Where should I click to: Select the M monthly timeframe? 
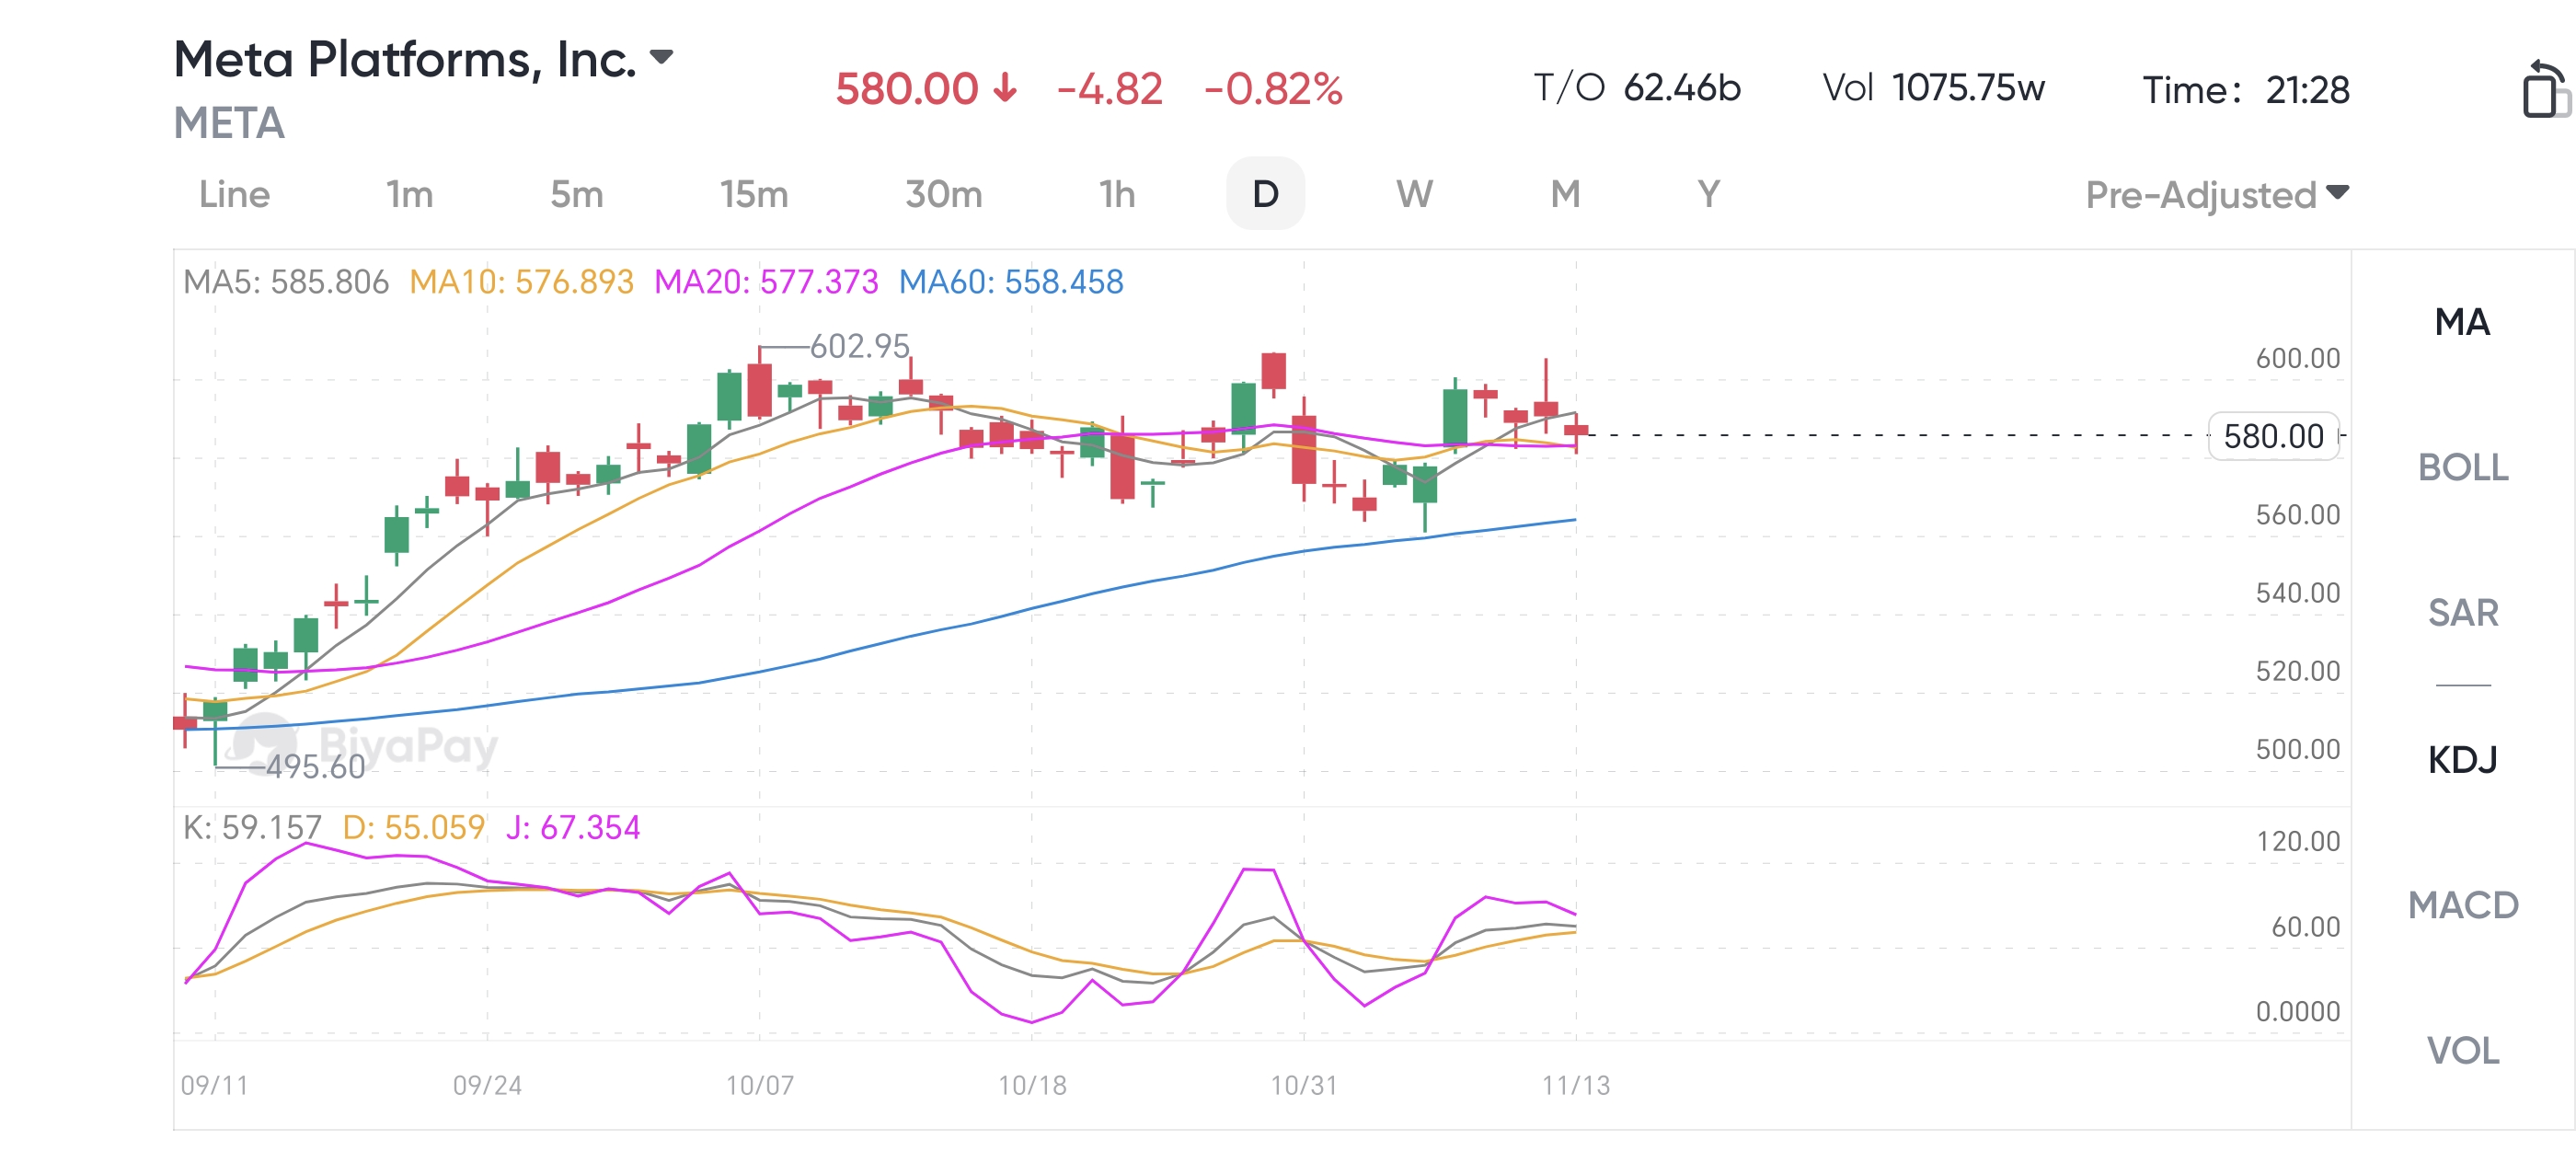click(x=1565, y=194)
